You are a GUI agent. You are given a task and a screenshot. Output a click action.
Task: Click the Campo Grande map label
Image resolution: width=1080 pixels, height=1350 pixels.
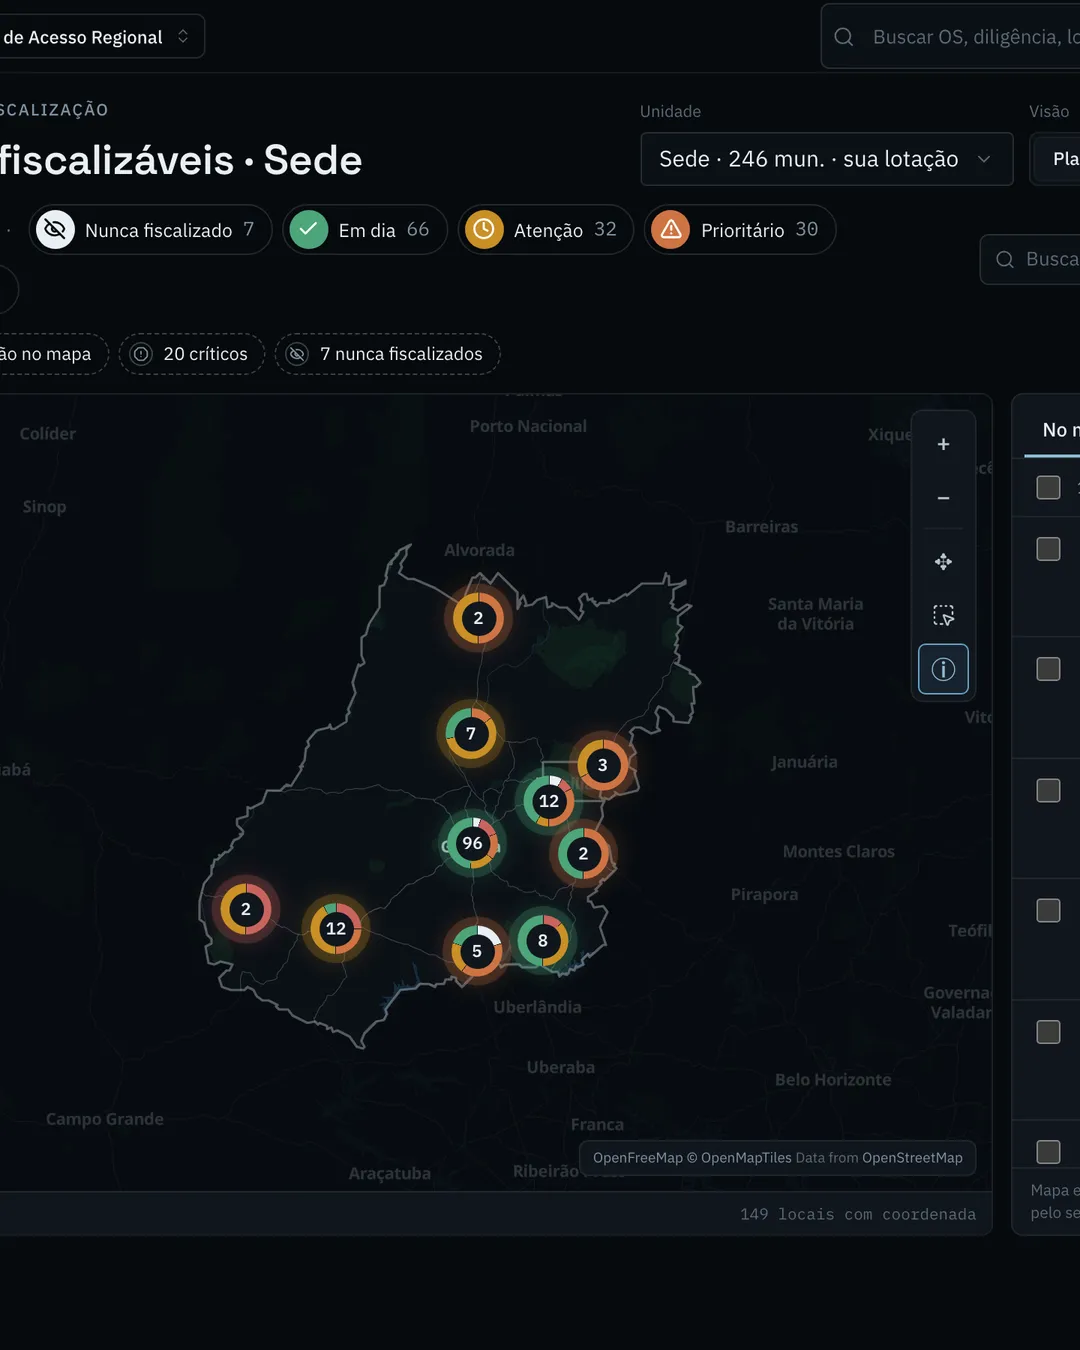click(x=105, y=1119)
